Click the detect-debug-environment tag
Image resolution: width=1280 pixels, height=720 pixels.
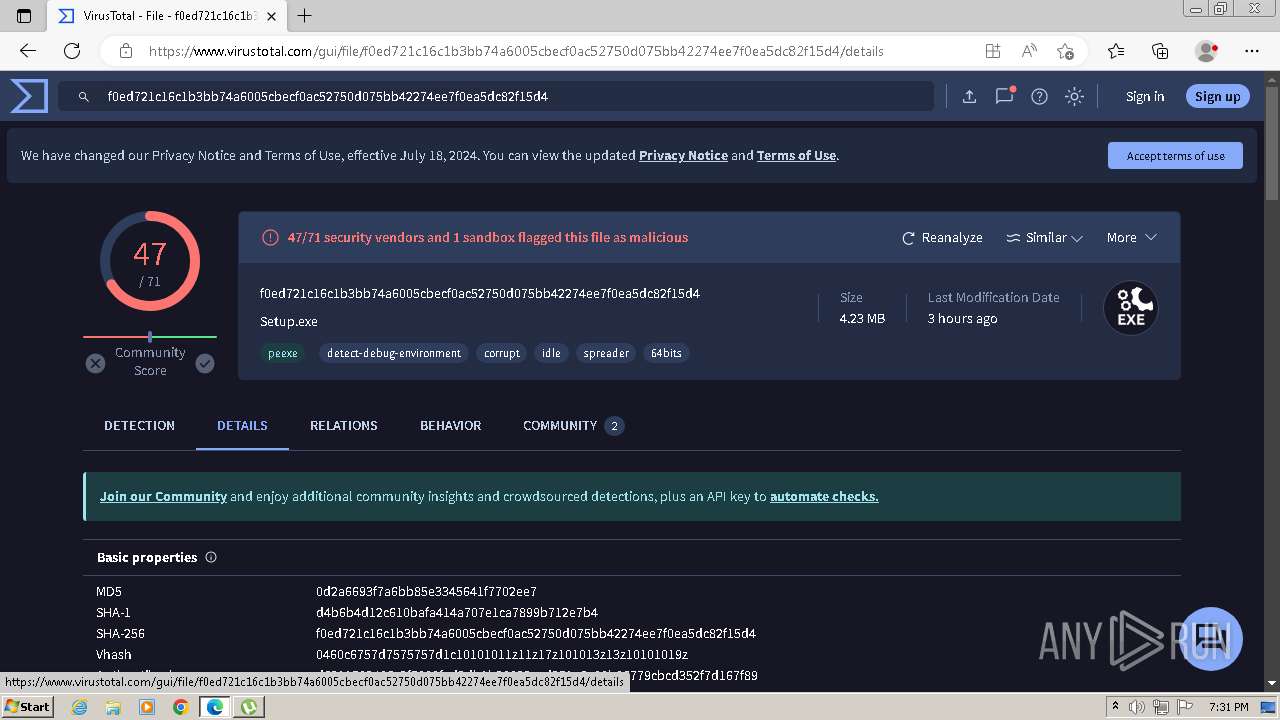click(394, 353)
